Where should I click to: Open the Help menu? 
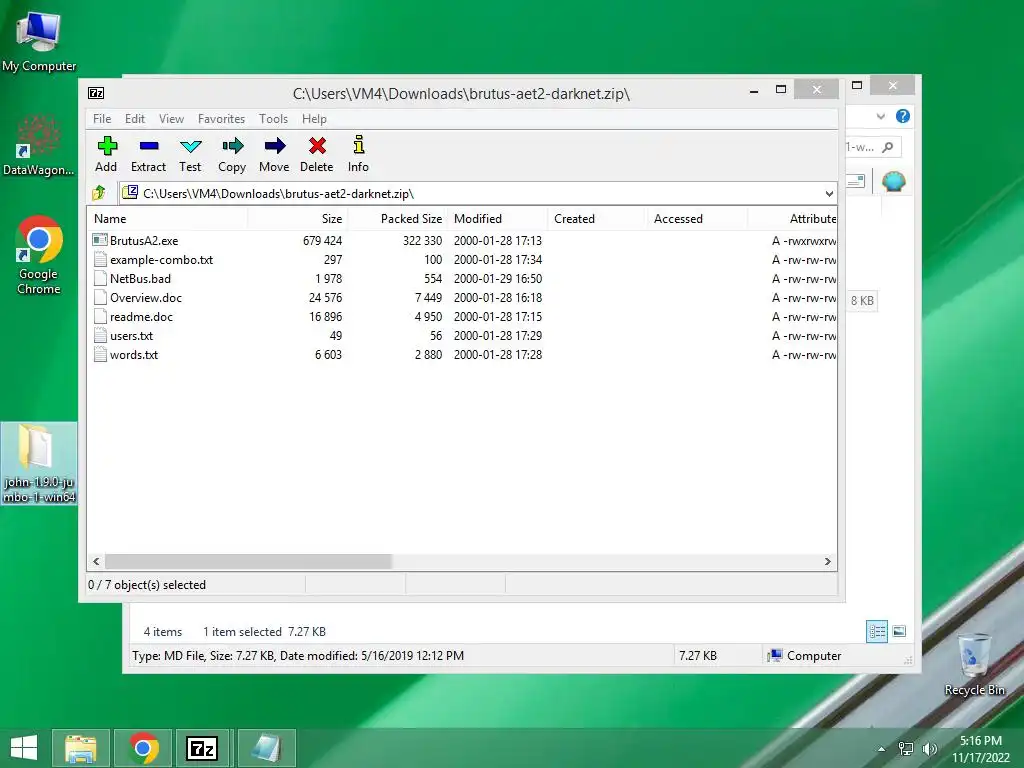click(314, 119)
